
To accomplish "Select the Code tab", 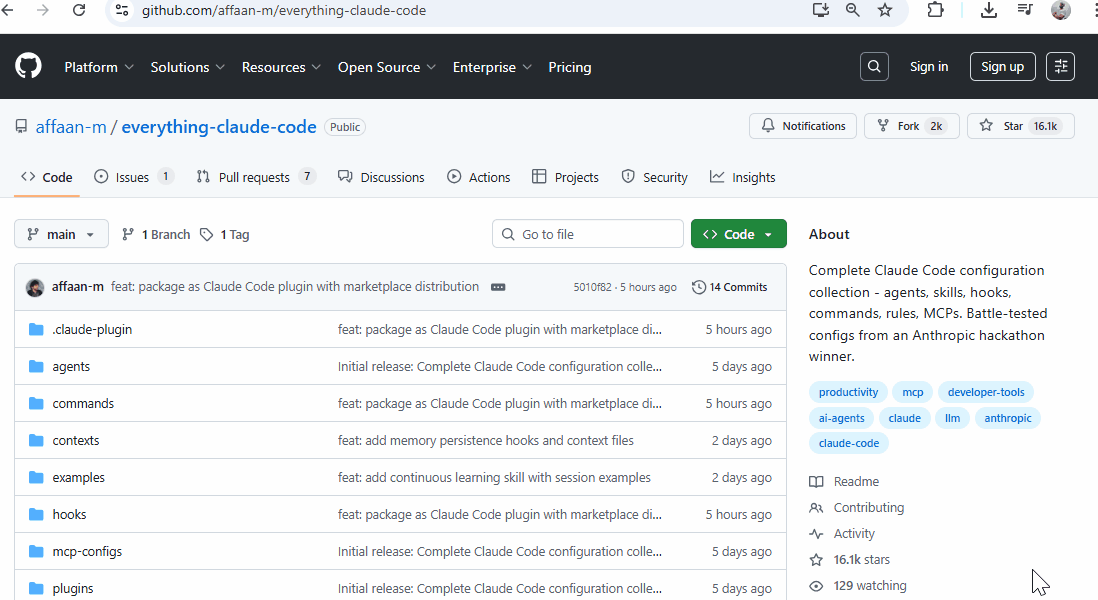I will coord(47,177).
